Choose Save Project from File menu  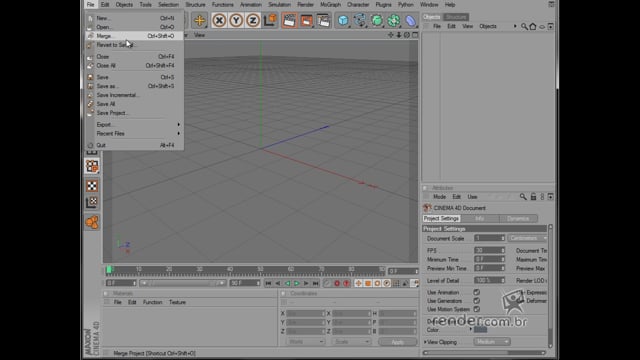pos(134,113)
